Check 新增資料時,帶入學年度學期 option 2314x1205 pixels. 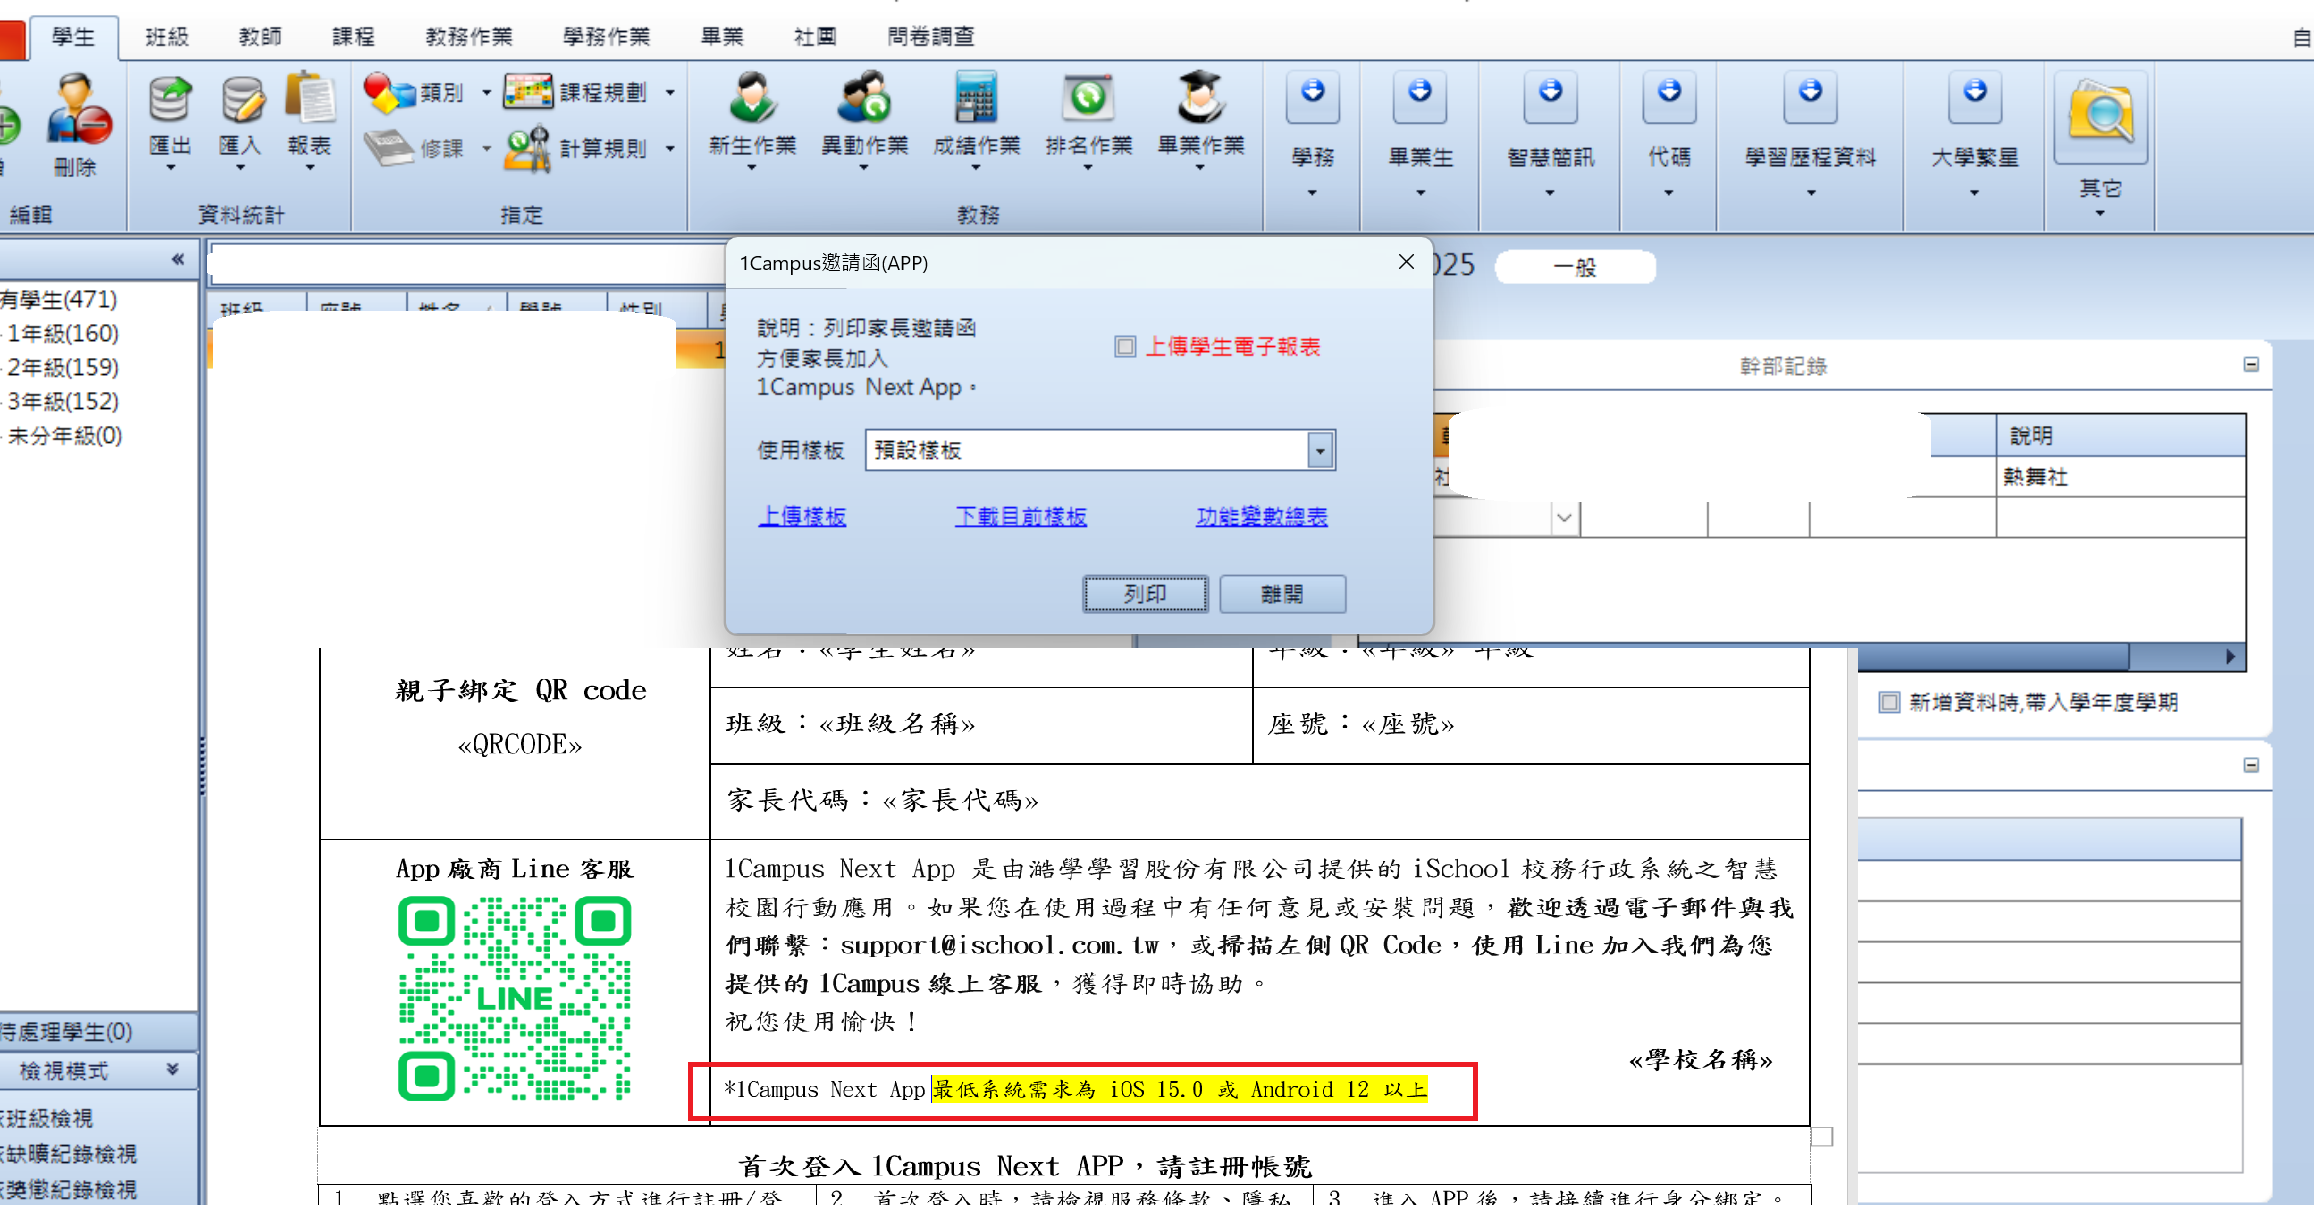click(1889, 702)
